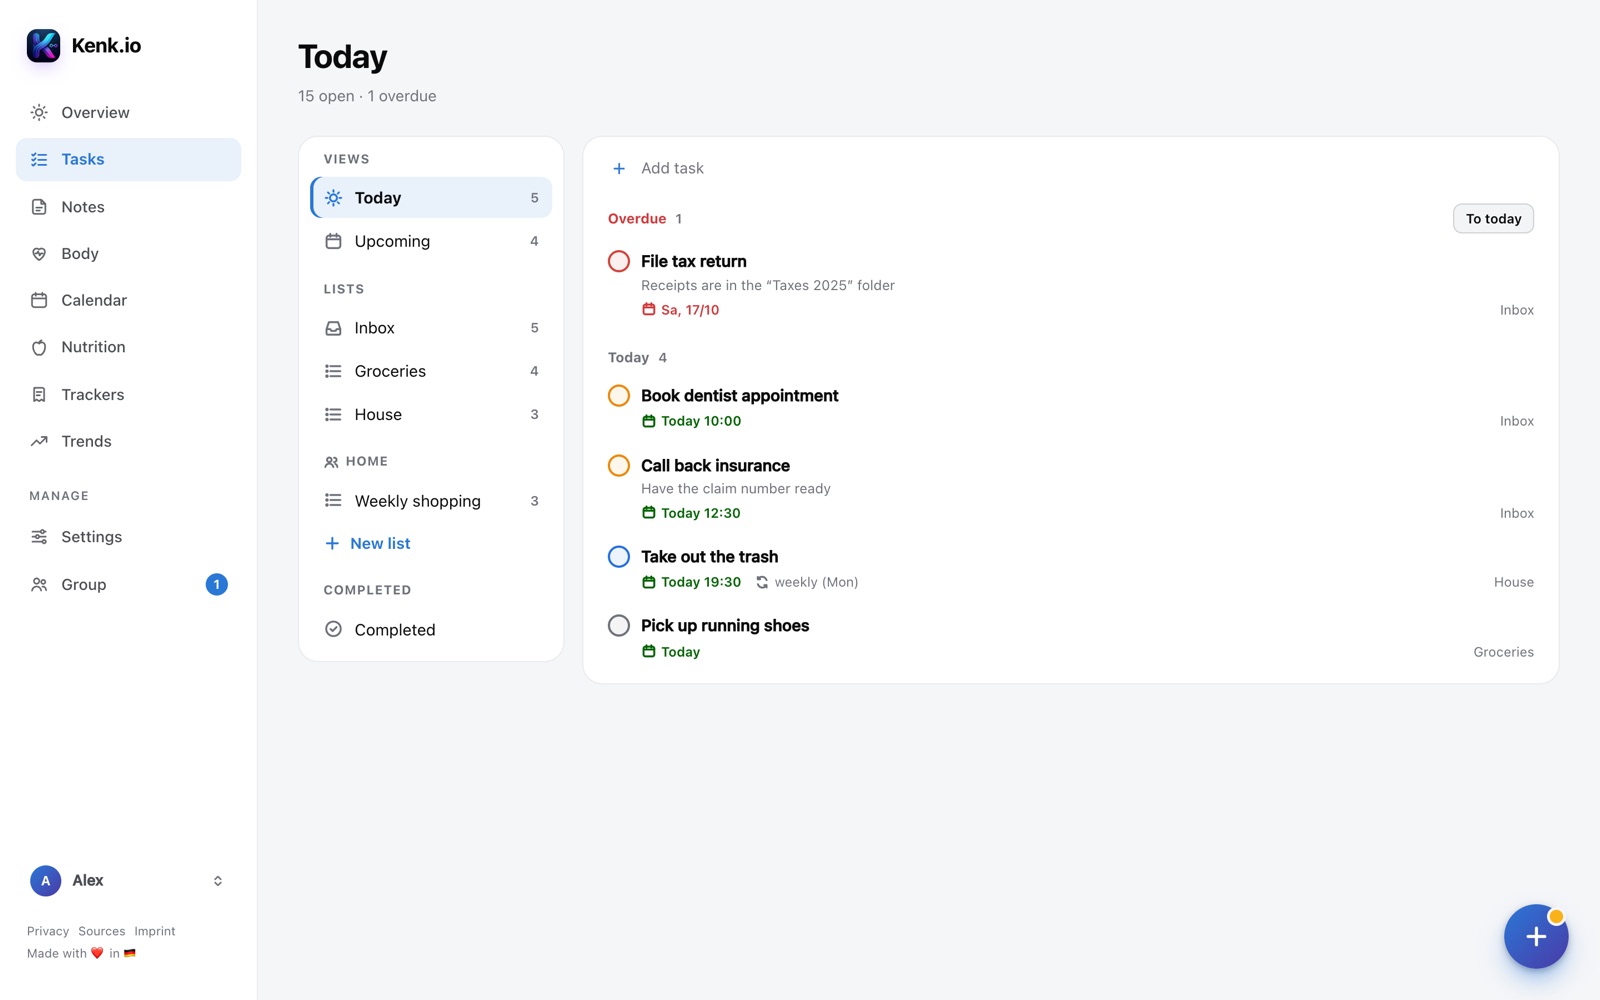Image resolution: width=1600 pixels, height=1000 pixels.
Task: Check off Pick up running shoes
Action: [x=619, y=625]
